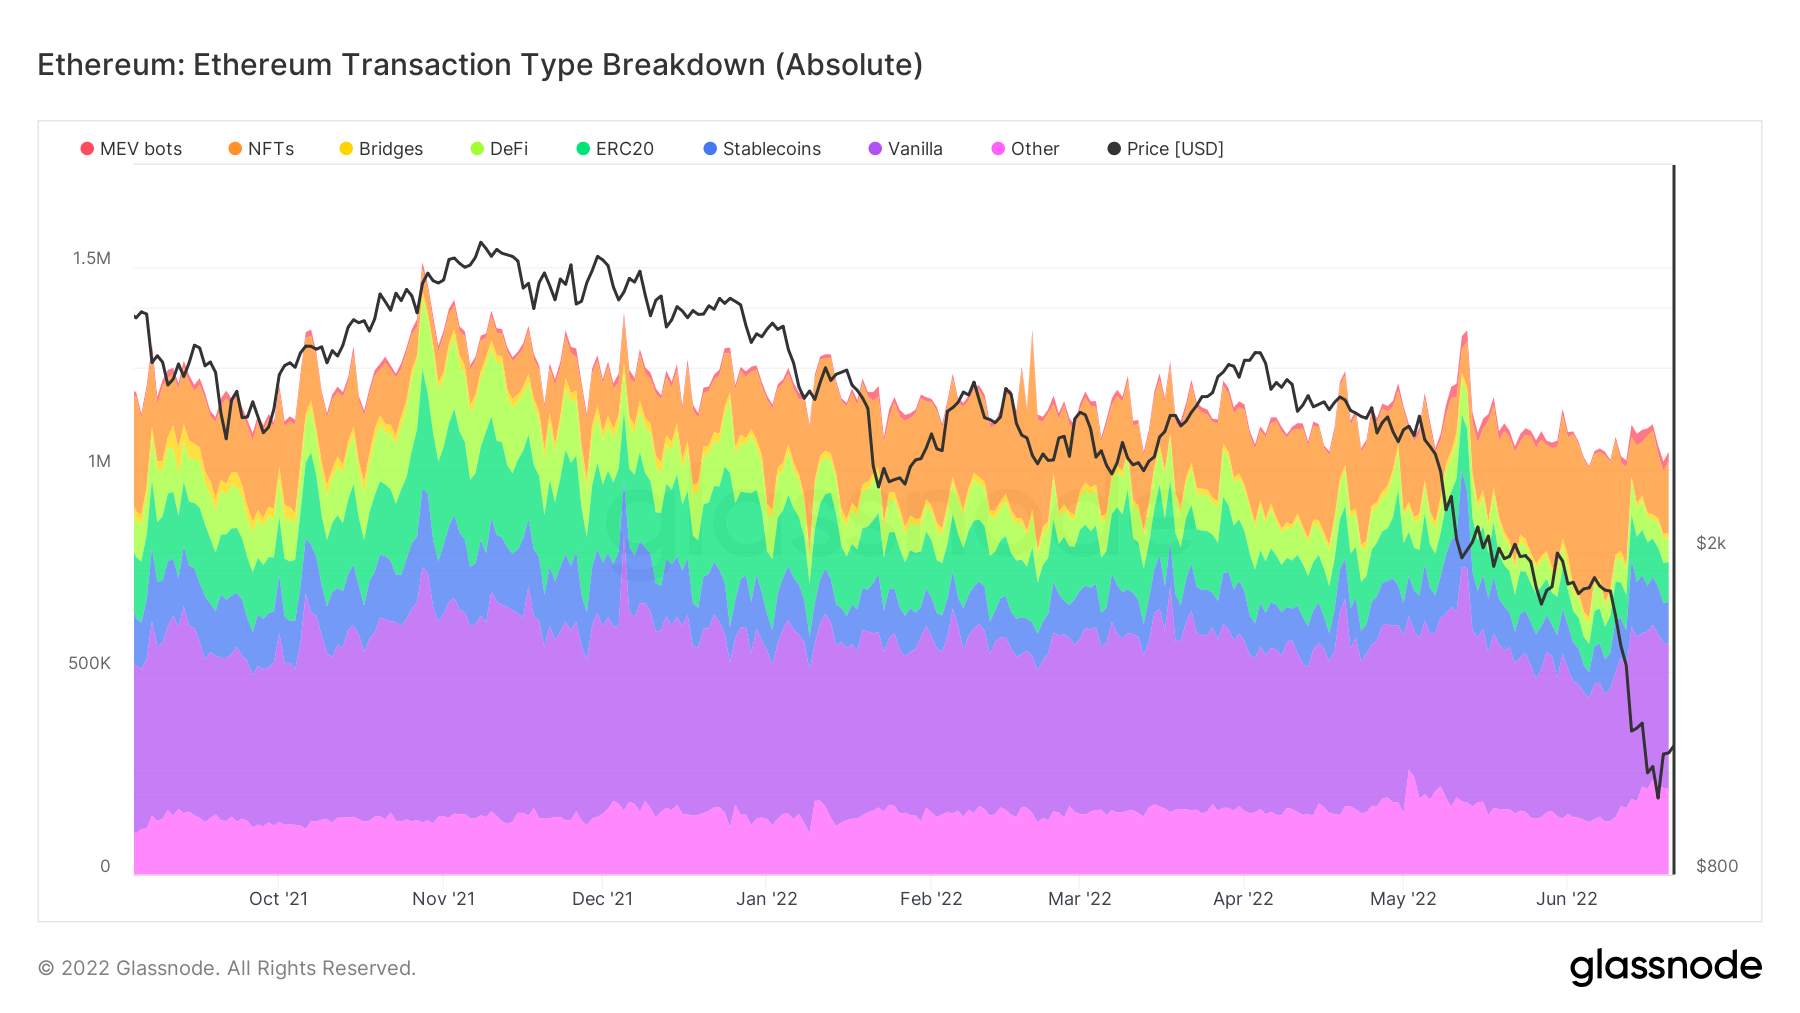Click the green ERC20 legend dot

pos(583,149)
